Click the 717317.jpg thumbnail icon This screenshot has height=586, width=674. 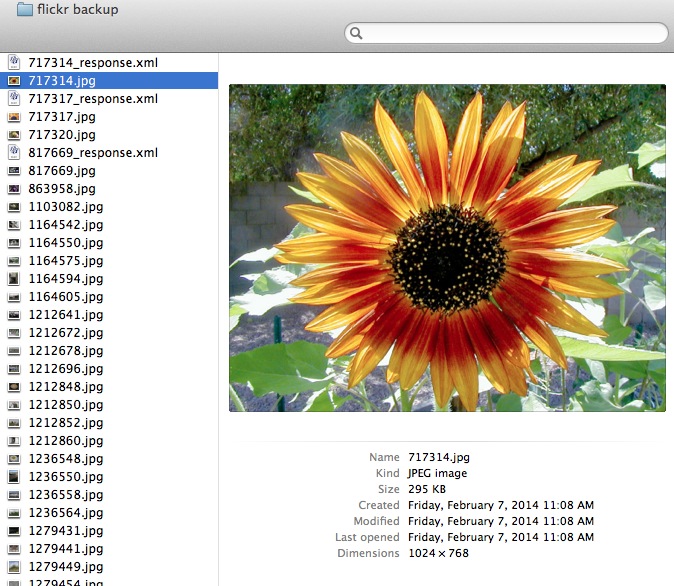[x=14, y=117]
